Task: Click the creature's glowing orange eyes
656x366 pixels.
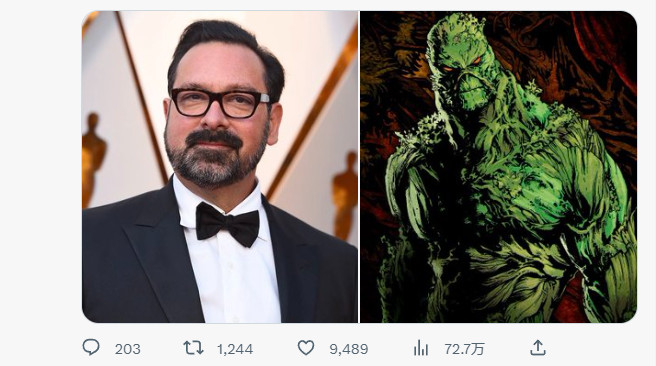Action: [461, 65]
